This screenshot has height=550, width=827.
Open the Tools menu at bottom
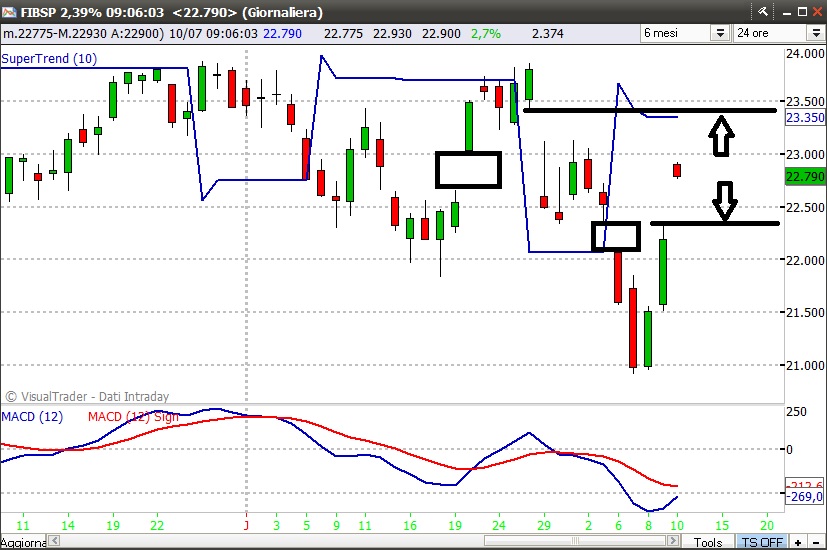(708, 542)
